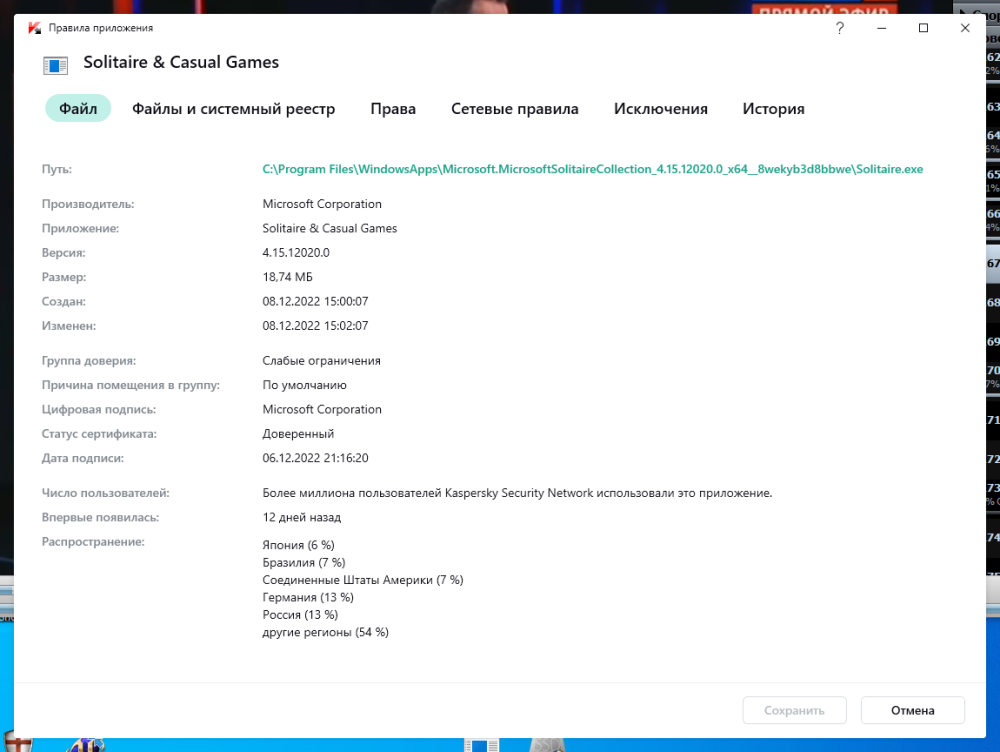Click modified date 08.12.2022 15:02:07

pyautogui.click(x=315, y=325)
